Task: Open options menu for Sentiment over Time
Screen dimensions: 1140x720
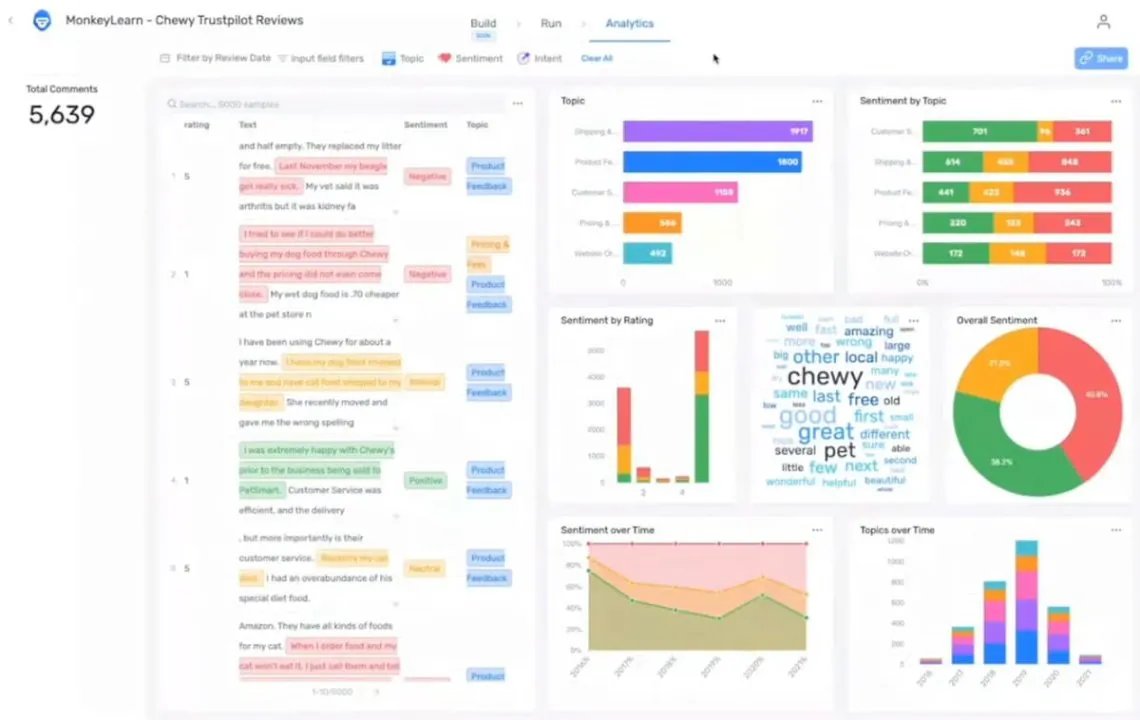Action: point(817,530)
